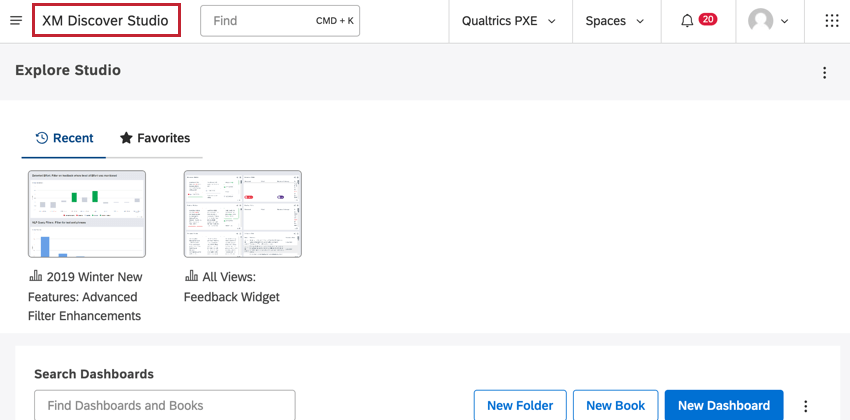Click the Find Dashboards and Books field

(164, 405)
